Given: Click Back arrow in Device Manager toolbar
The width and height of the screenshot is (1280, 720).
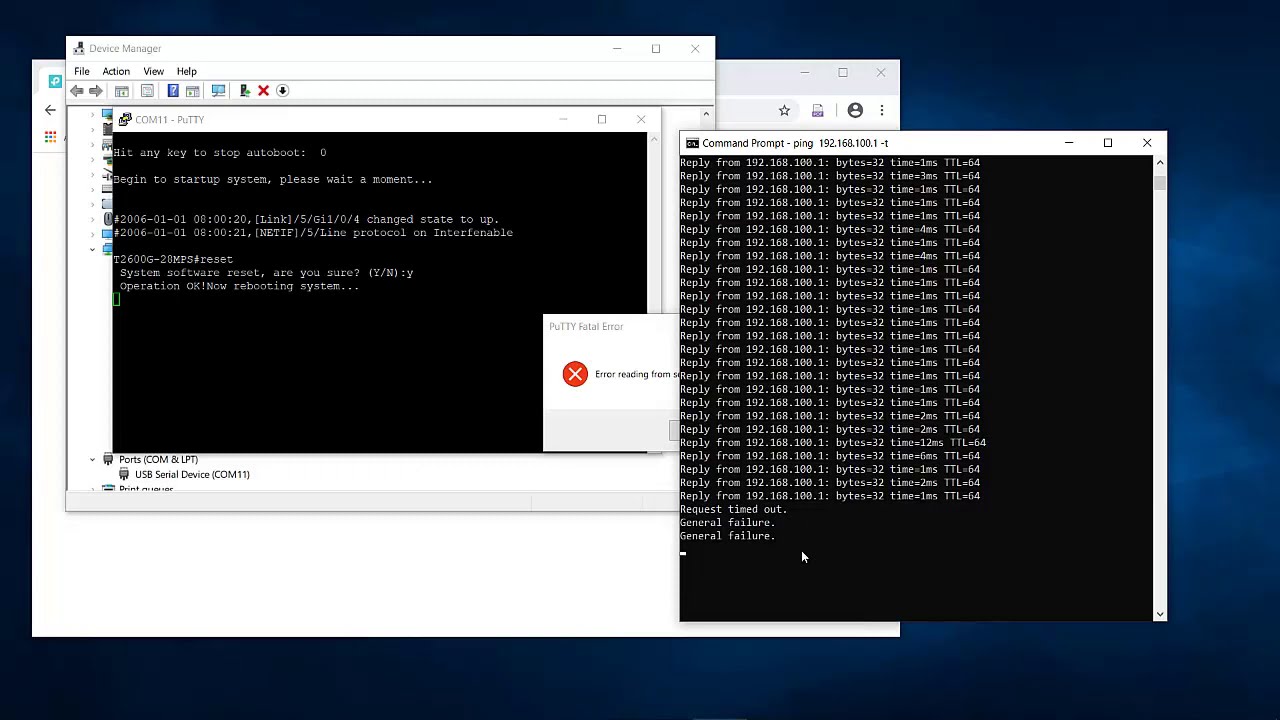Looking at the screenshot, I should [77, 91].
